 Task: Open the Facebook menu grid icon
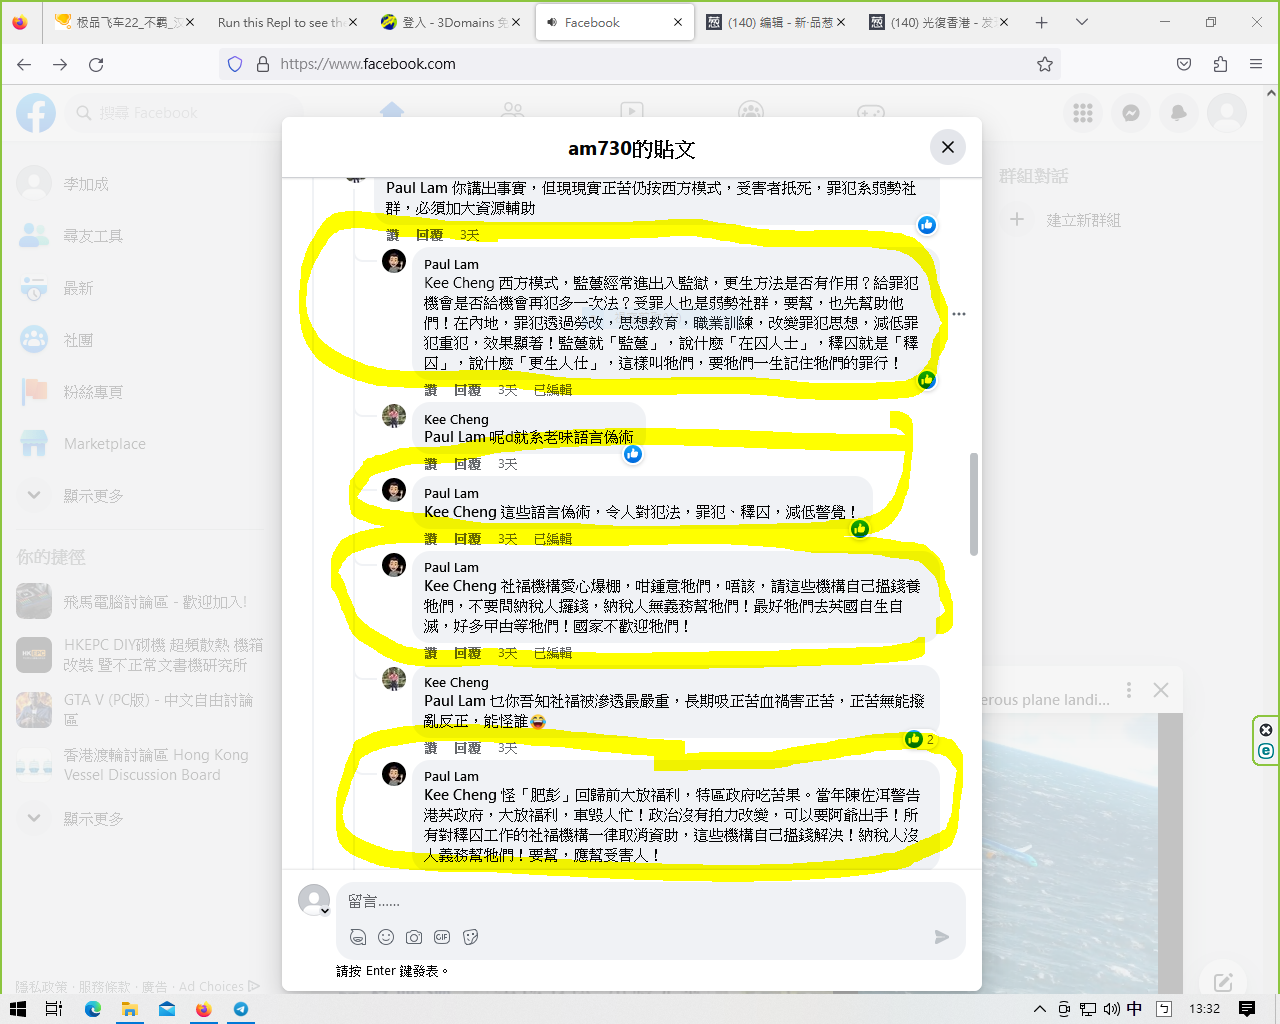(x=1083, y=113)
